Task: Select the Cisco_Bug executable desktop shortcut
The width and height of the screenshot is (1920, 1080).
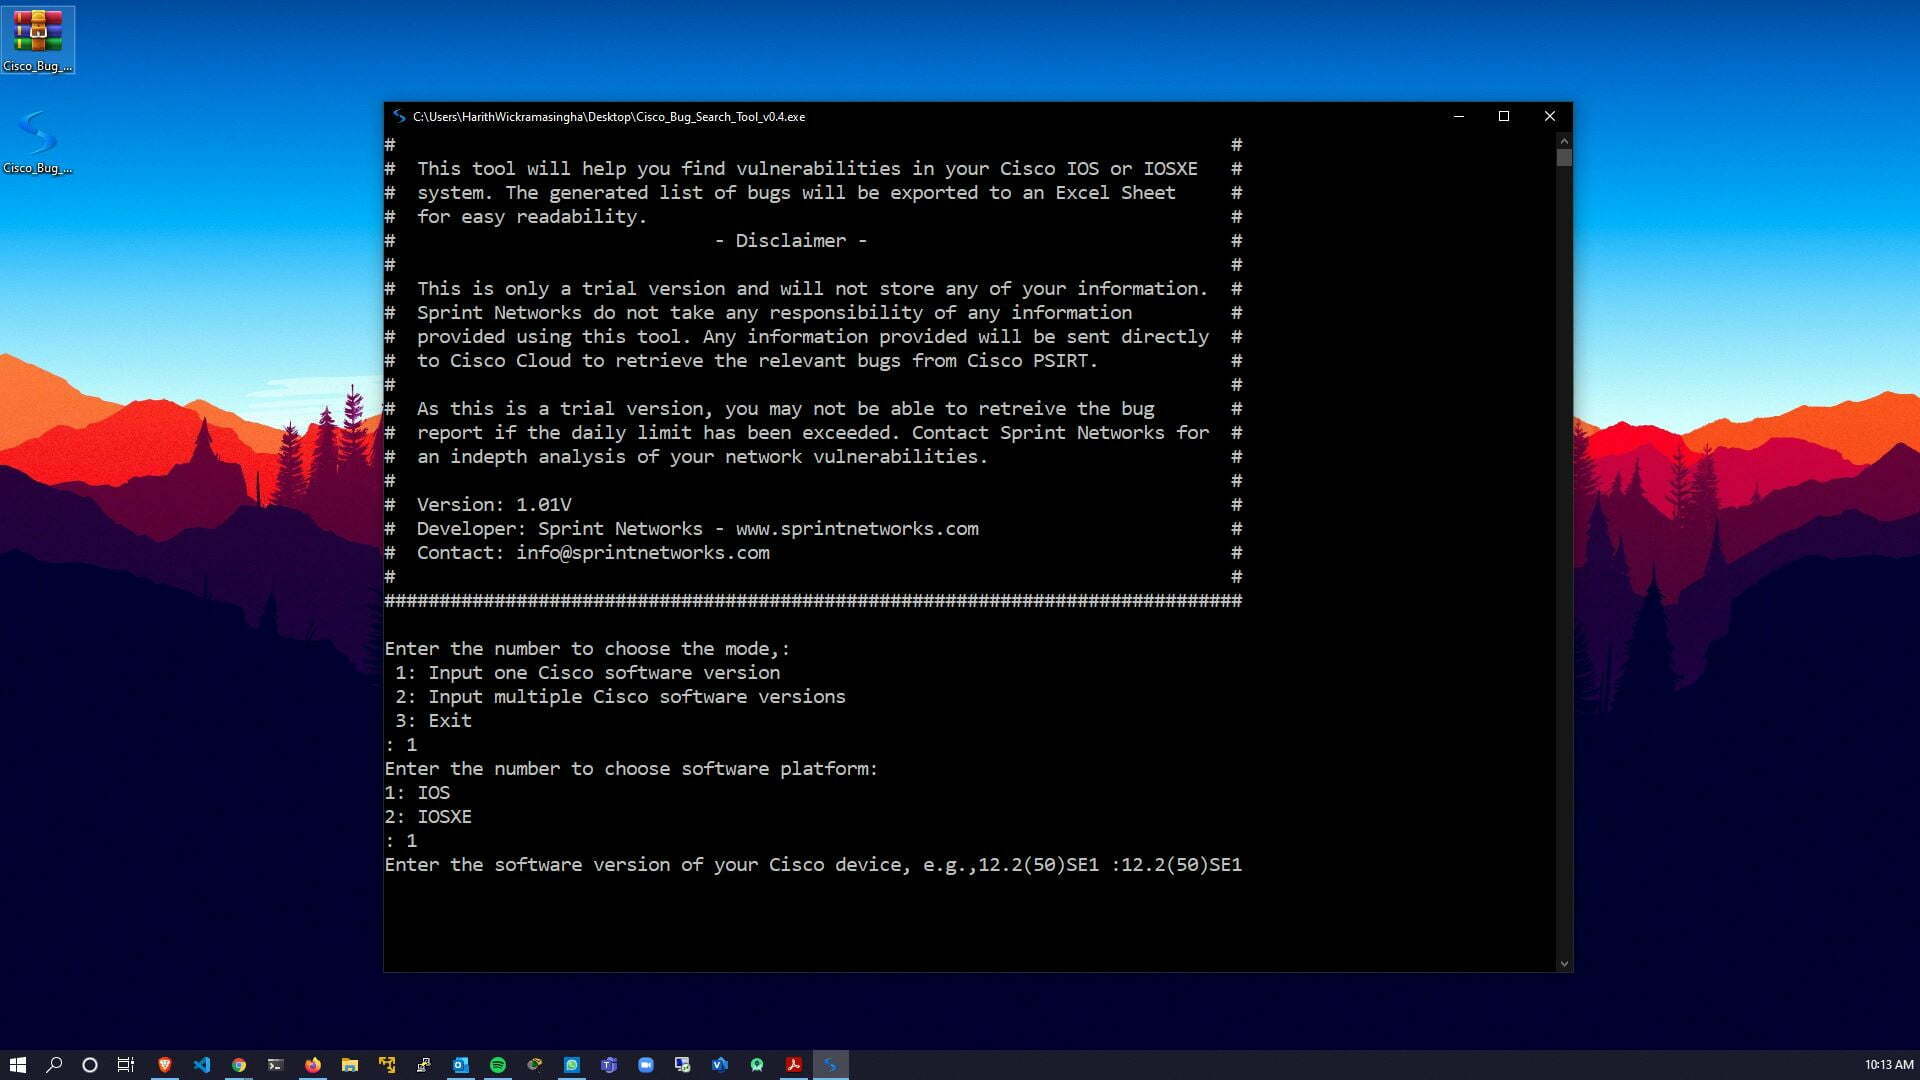Action: tap(37, 142)
